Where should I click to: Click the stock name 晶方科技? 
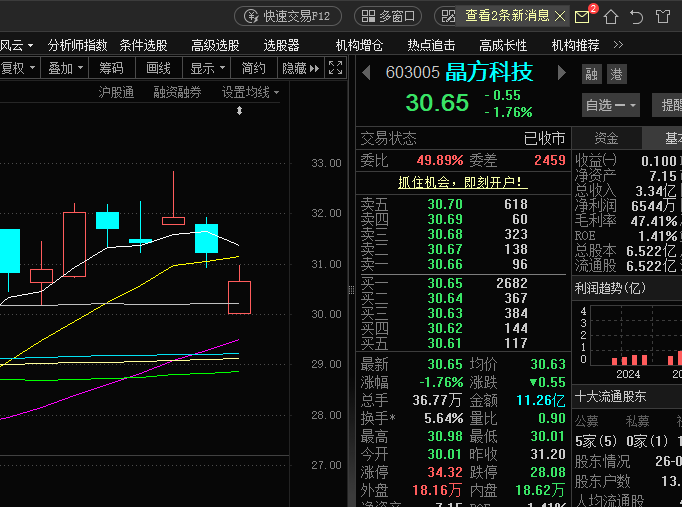[489, 72]
